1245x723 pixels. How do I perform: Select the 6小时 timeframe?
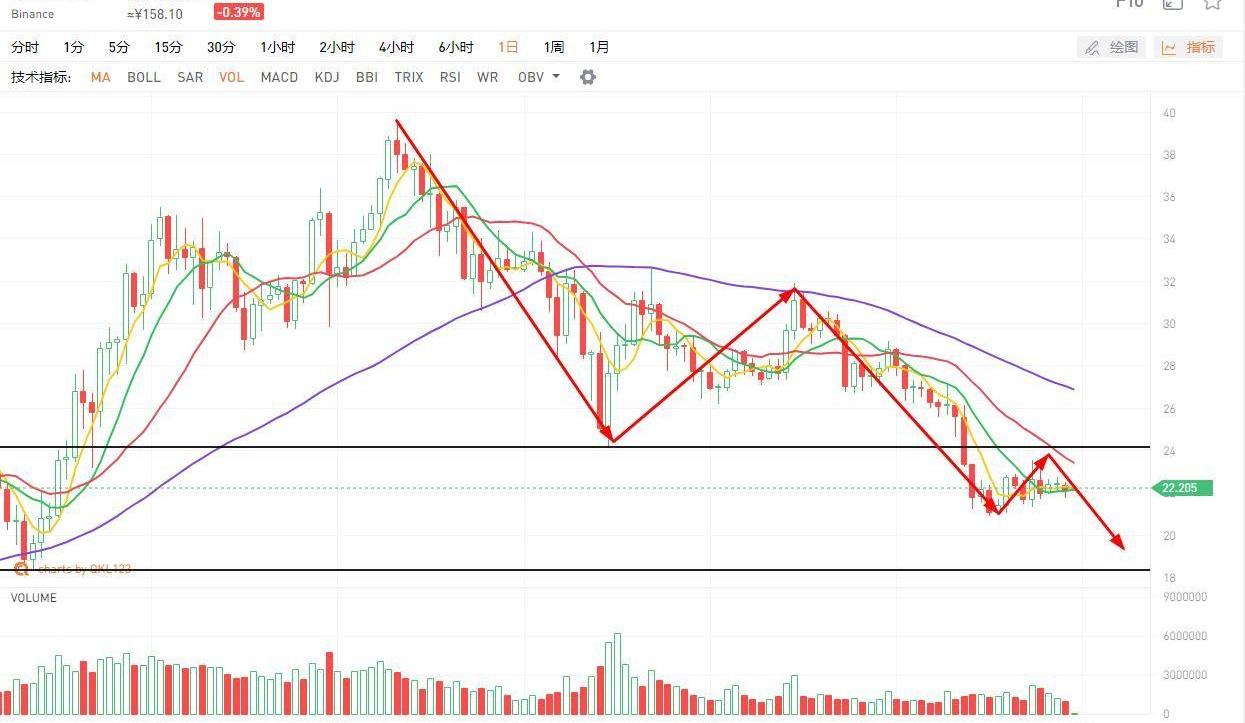tap(456, 47)
